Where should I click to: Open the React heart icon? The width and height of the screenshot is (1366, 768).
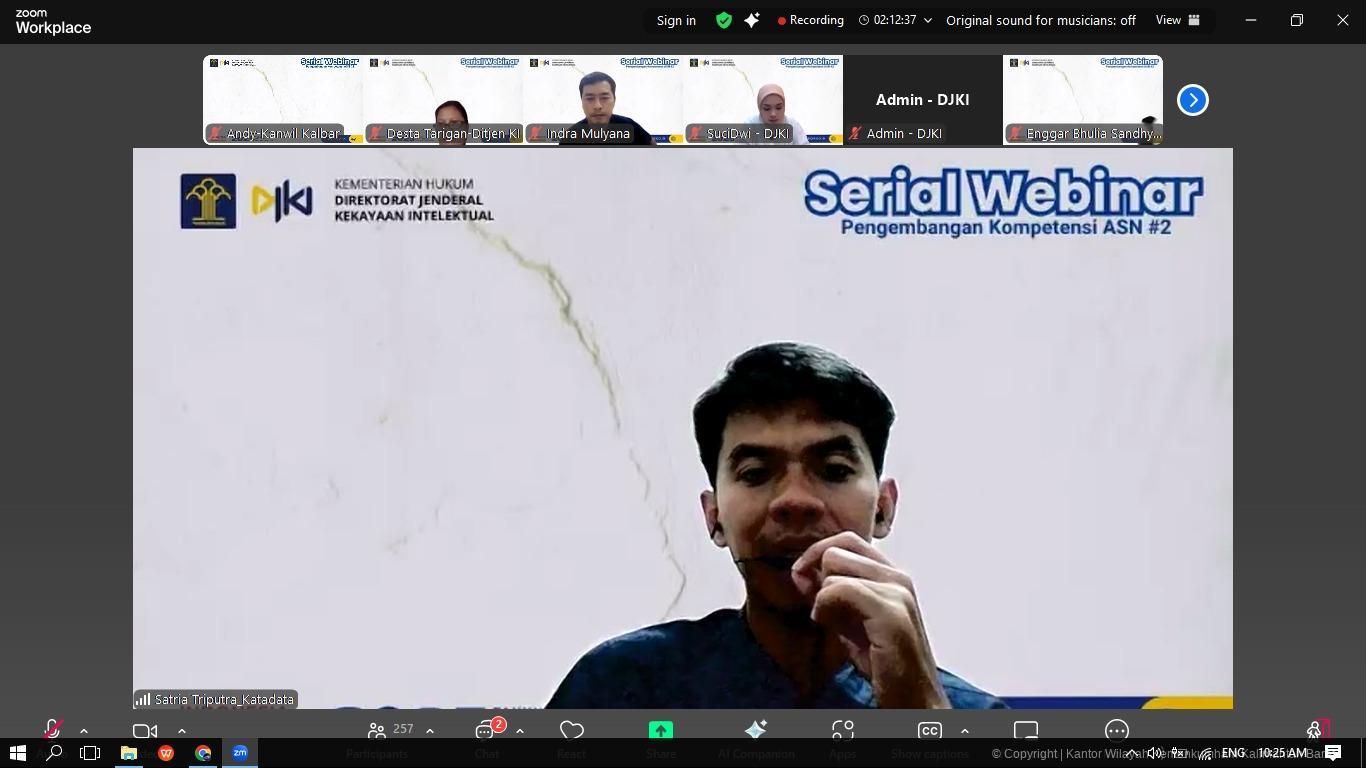572,730
